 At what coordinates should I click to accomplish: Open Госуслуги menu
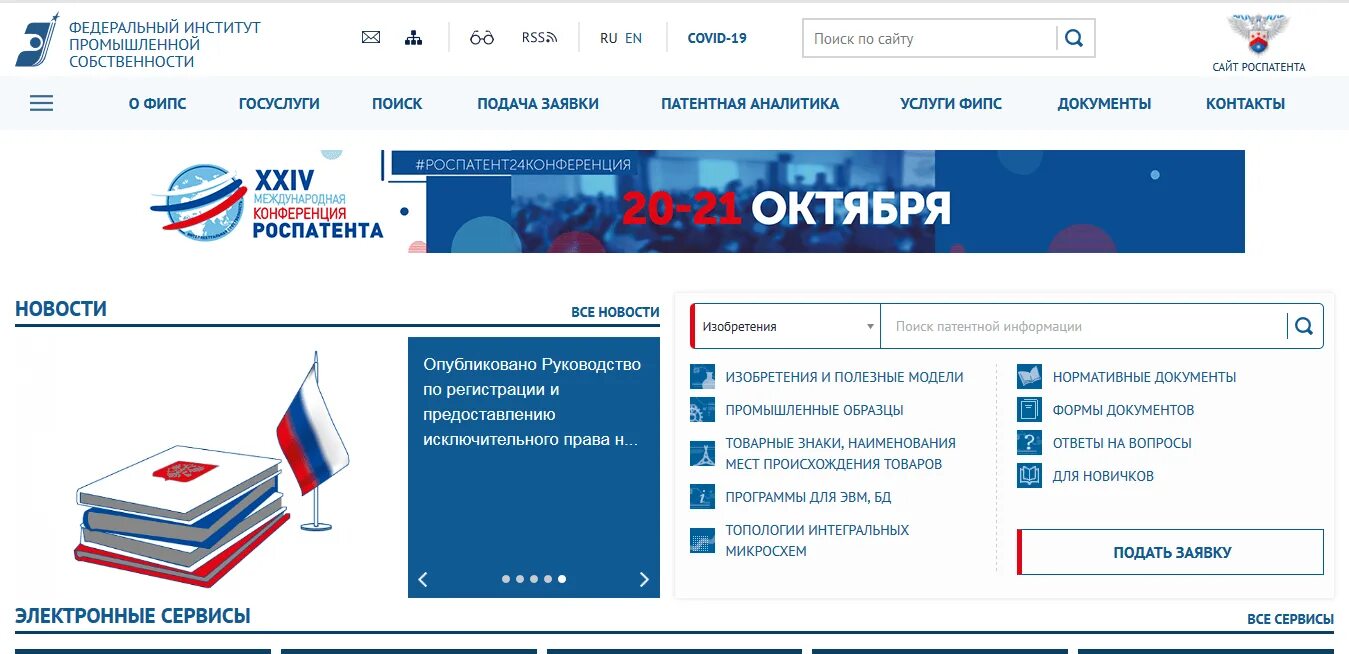(279, 103)
